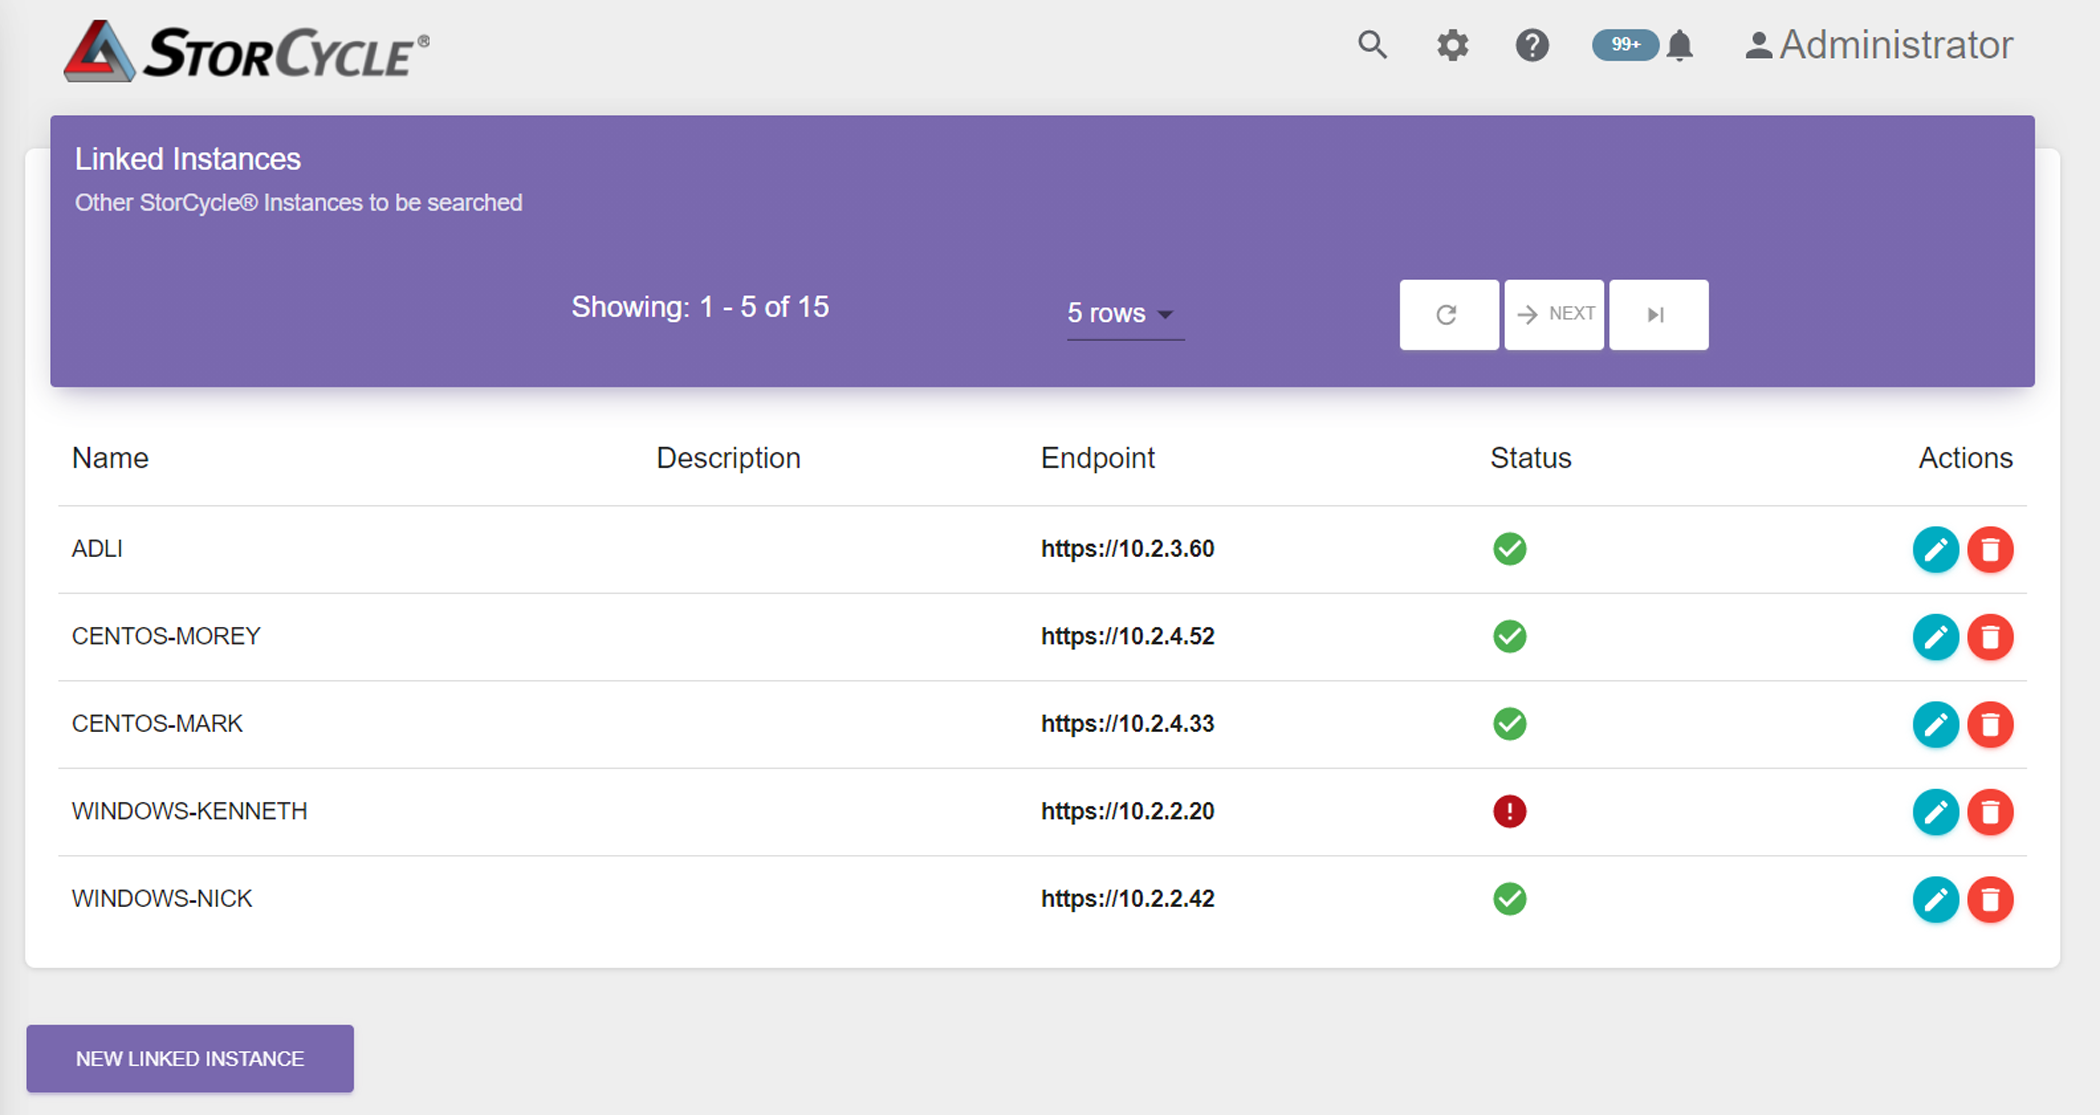2100x1115 pixels.
Task: Delete the WINDOWS-KENNETH instance
Action: (x=1990, y=811)
